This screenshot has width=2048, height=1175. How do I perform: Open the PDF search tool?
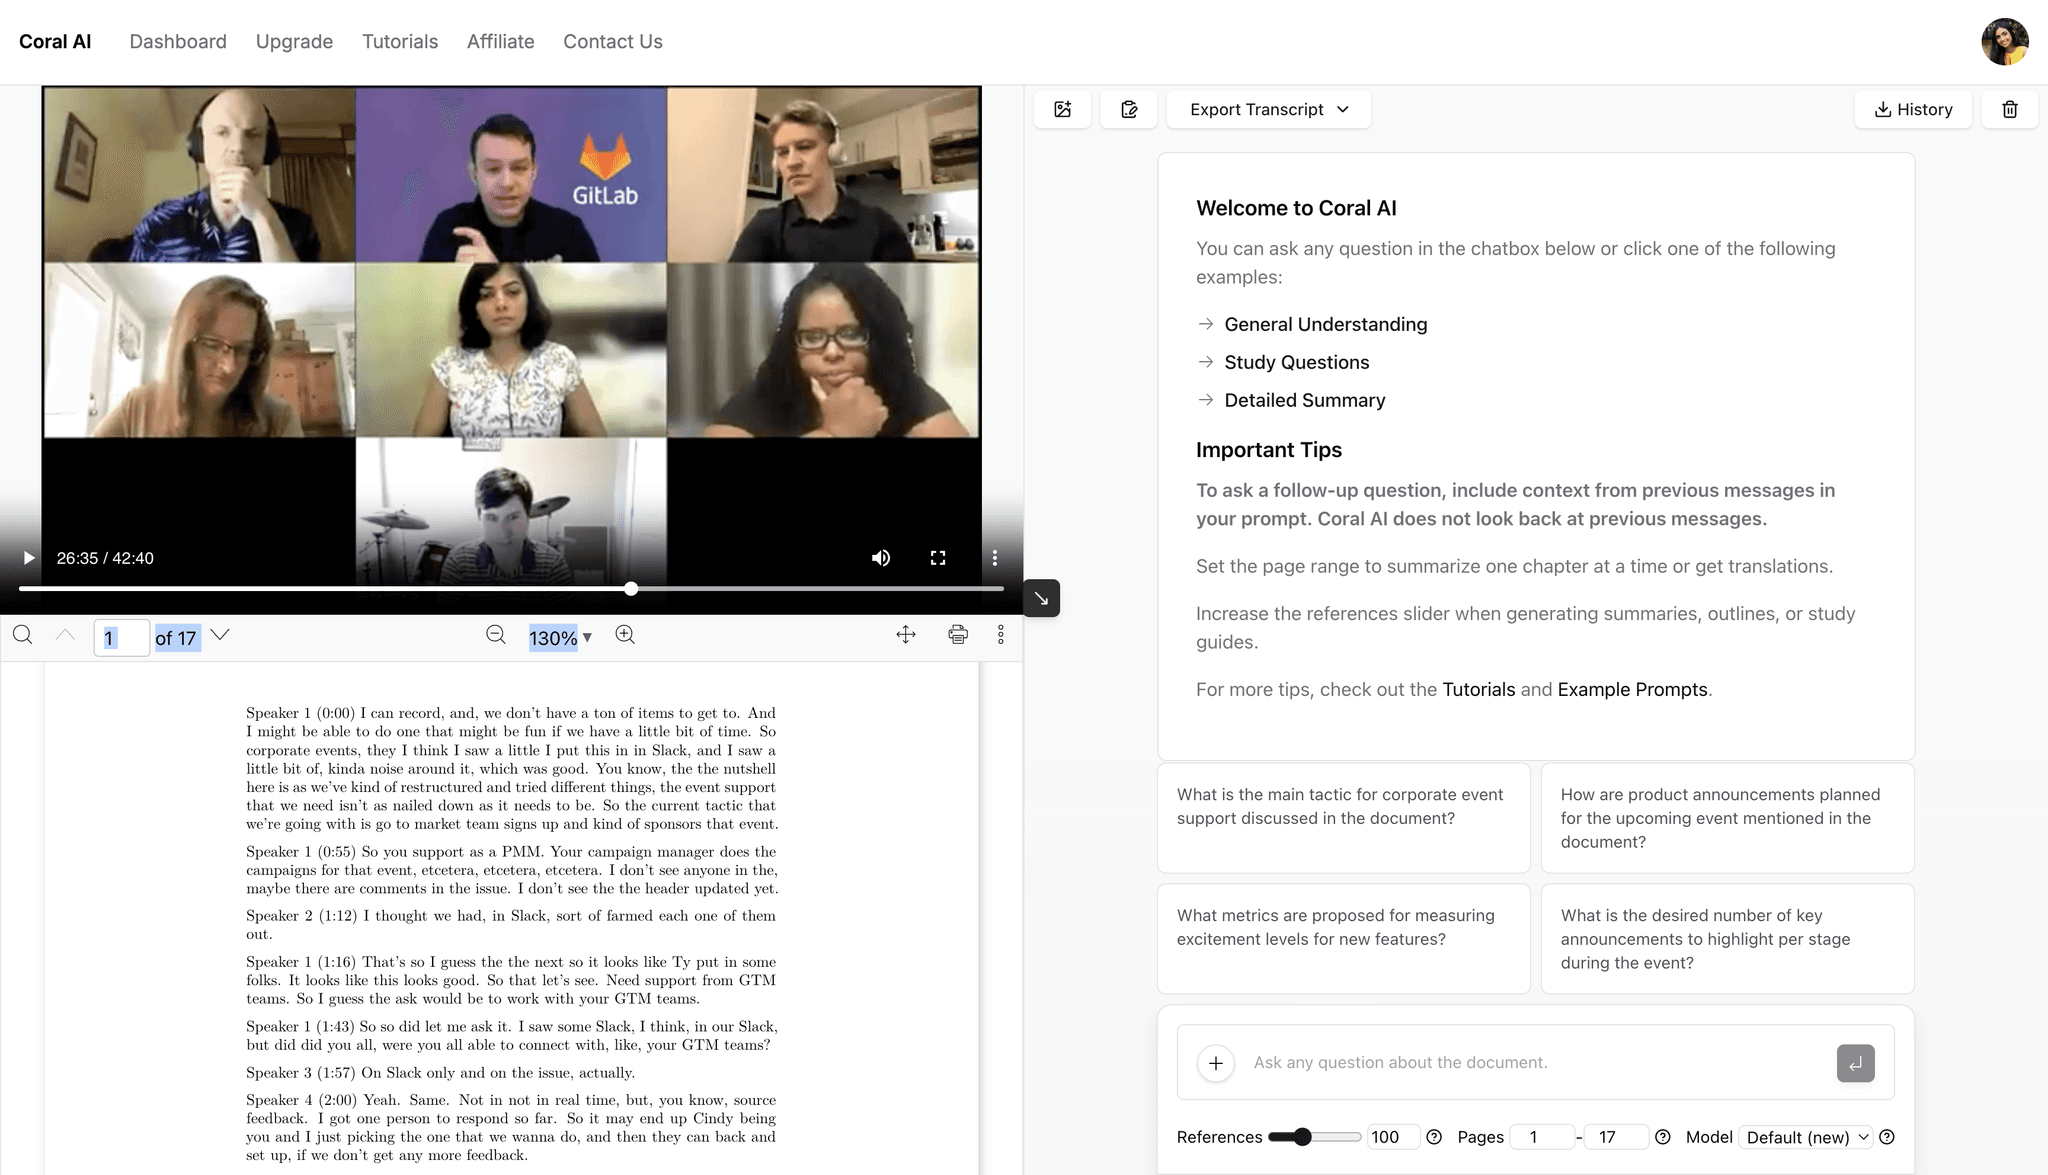click(x=22, y=635)
